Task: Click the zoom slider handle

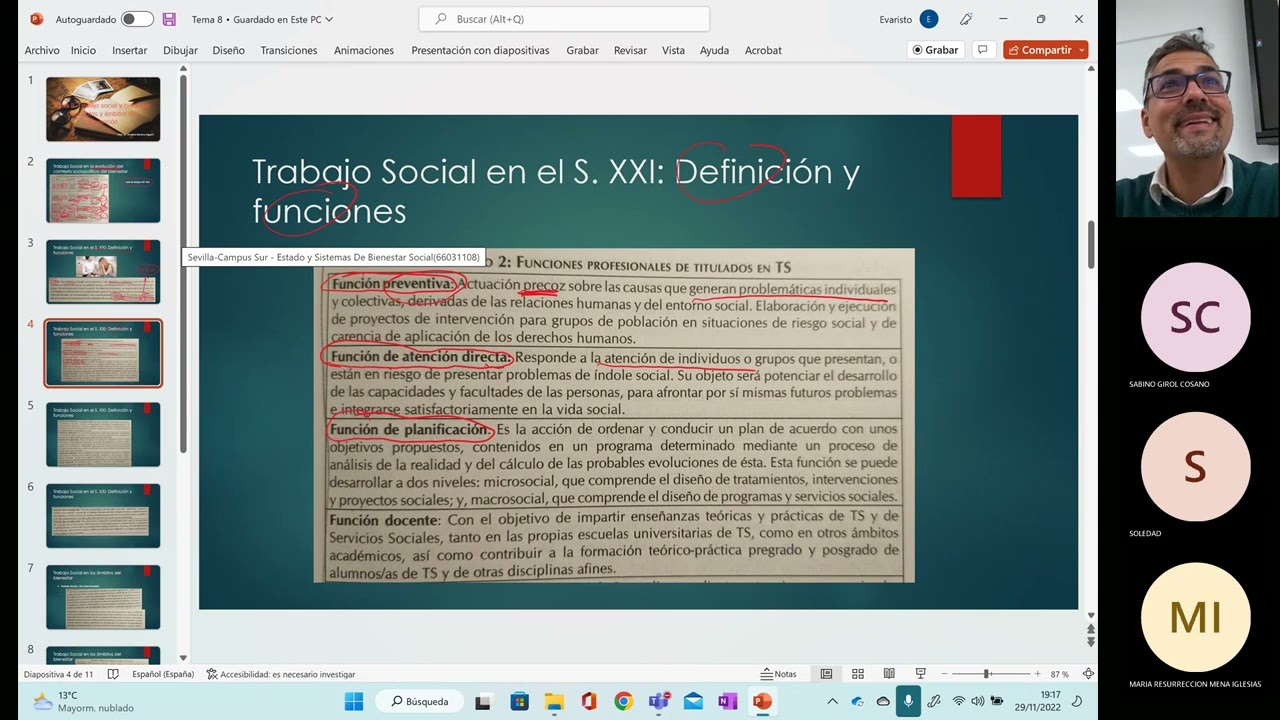Action: tap(986, 674)
